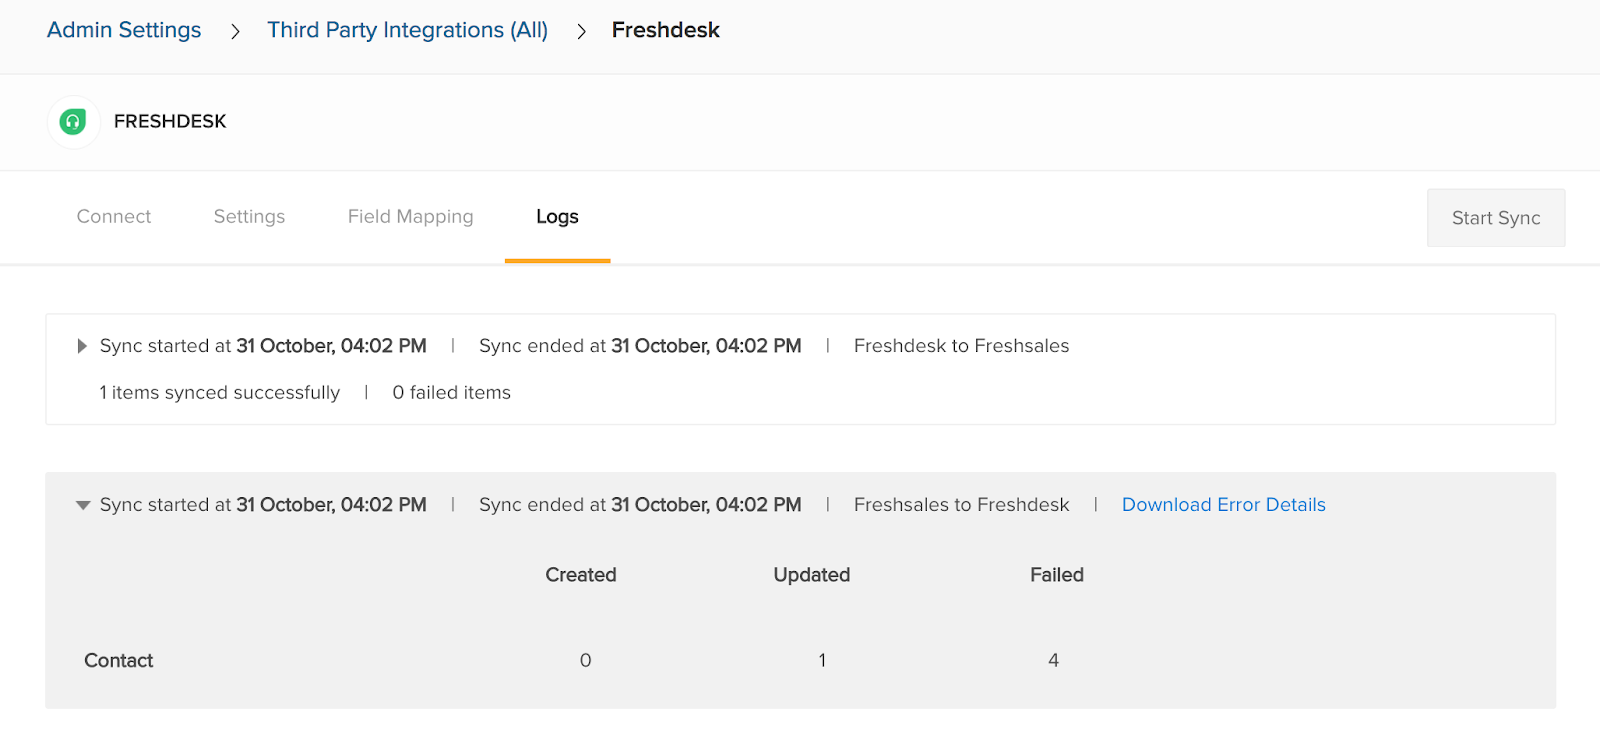Image resolution: width=1600 pixels, height=740 pixels.
Task: Click the active Logs tab
Action: pyautogui.click(x=557, y=217)
